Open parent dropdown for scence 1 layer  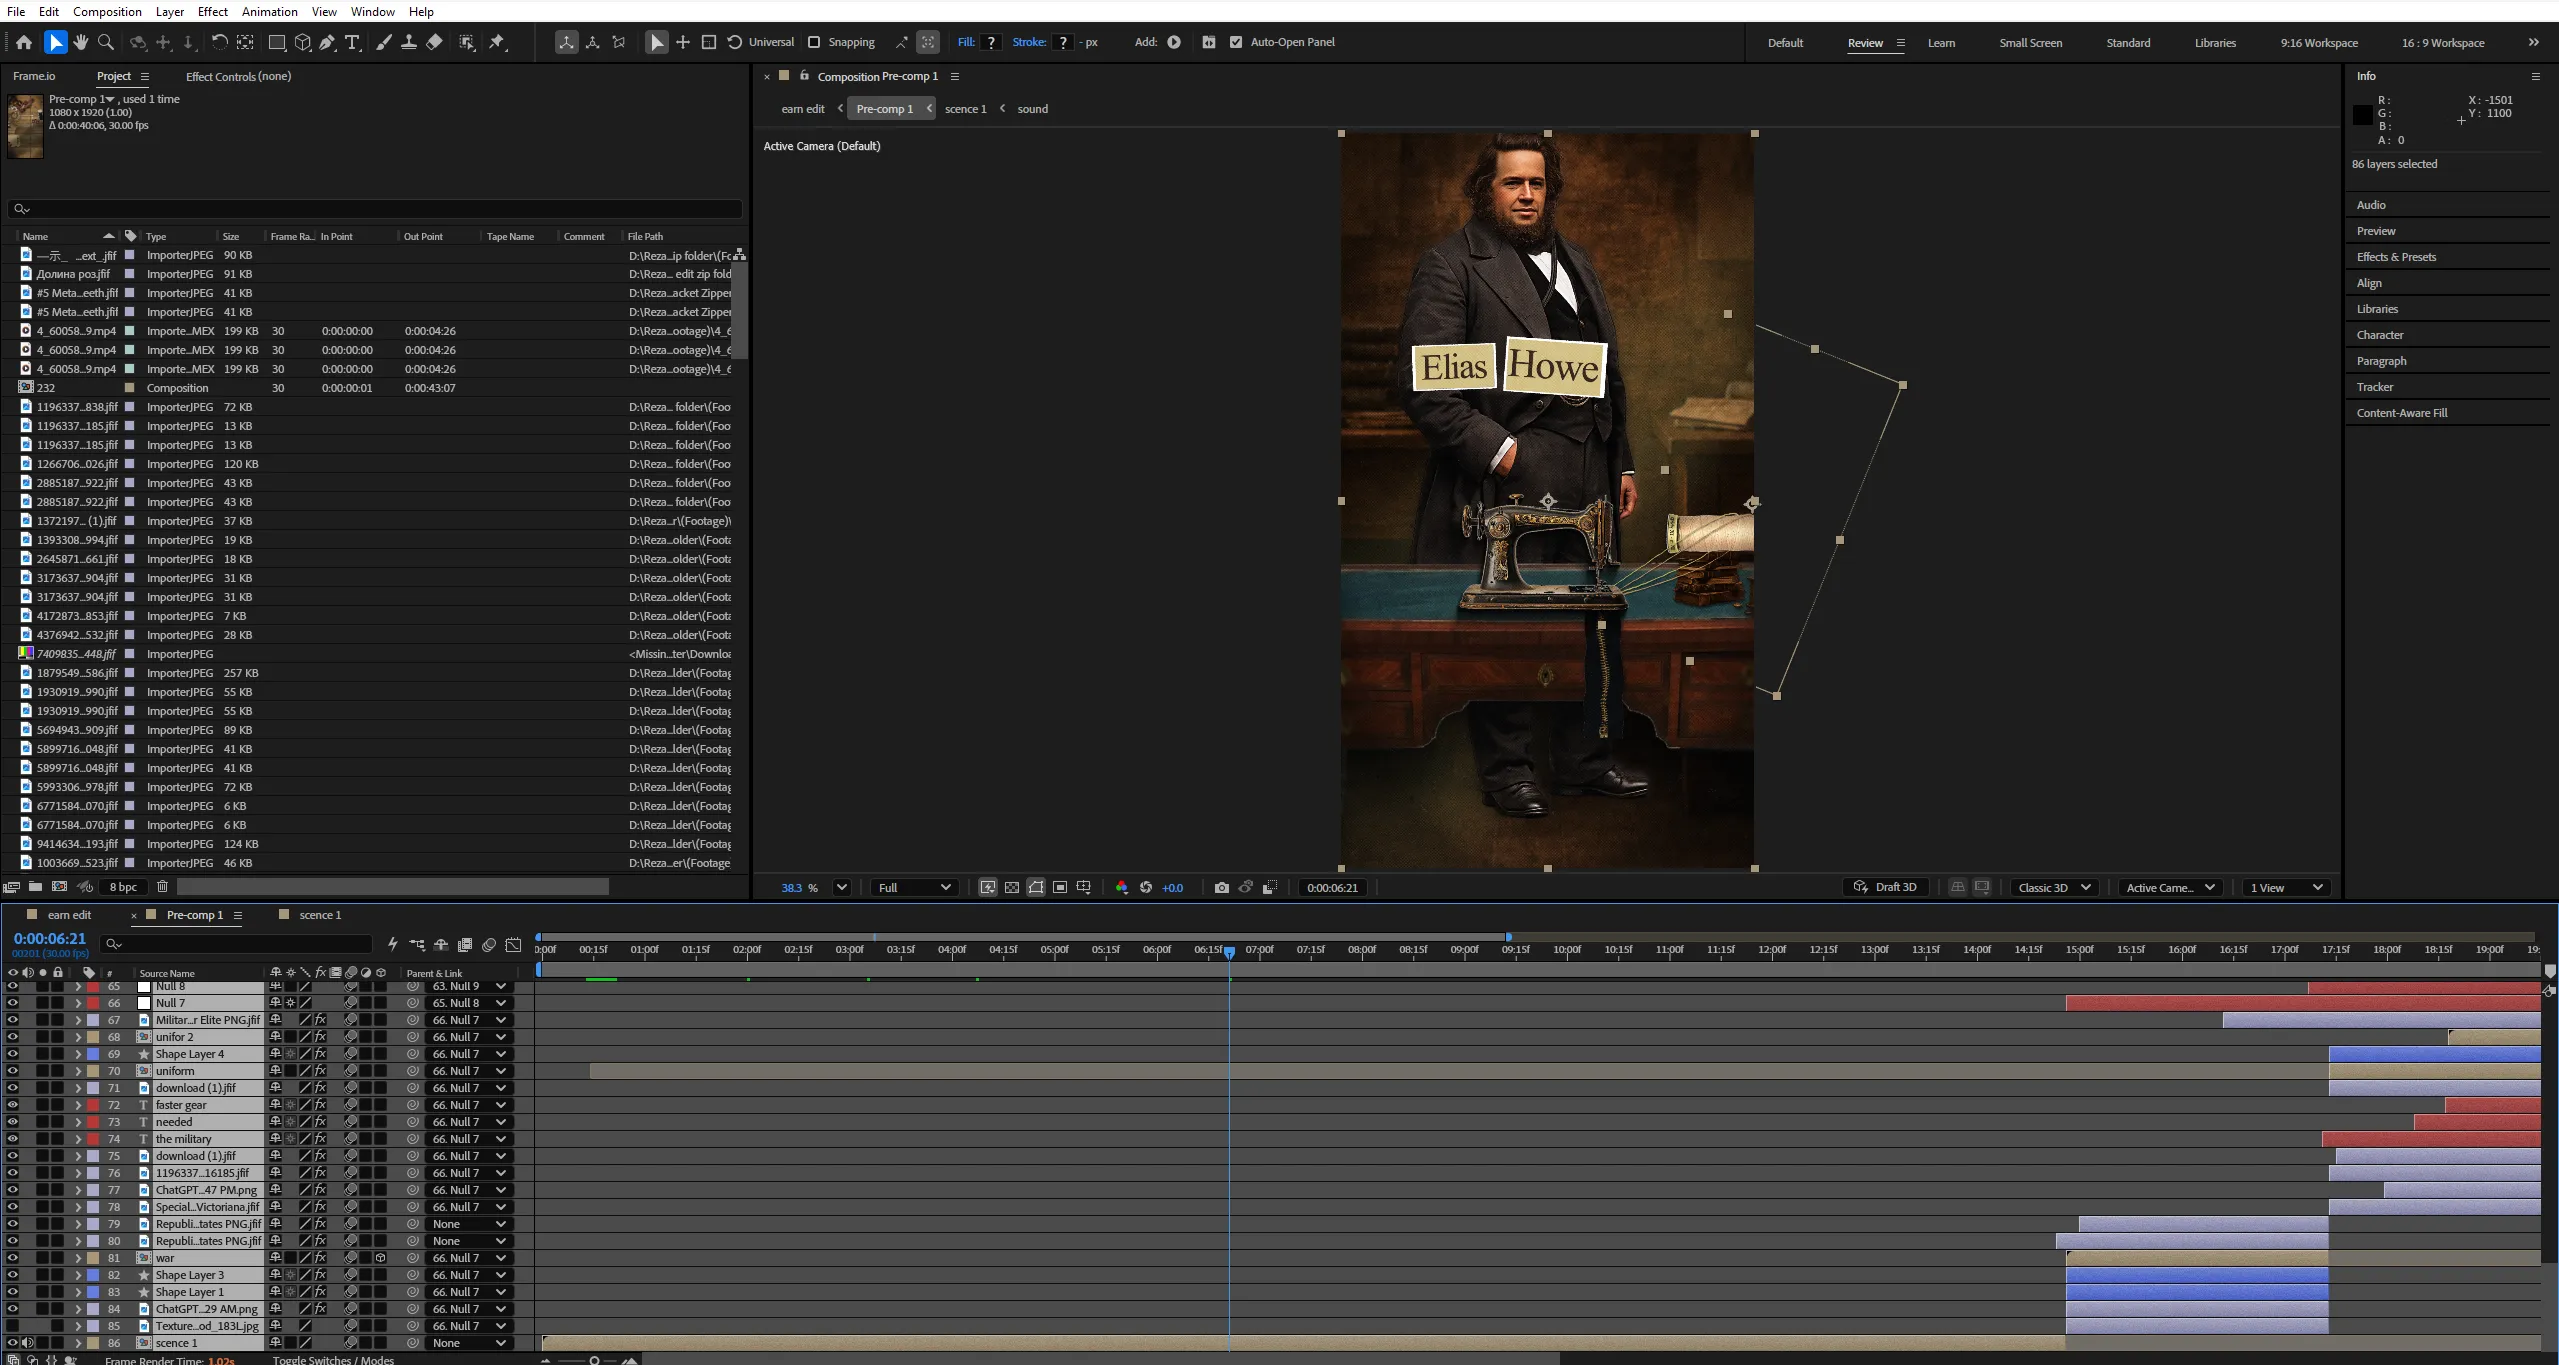click(x=469, y=1343)
